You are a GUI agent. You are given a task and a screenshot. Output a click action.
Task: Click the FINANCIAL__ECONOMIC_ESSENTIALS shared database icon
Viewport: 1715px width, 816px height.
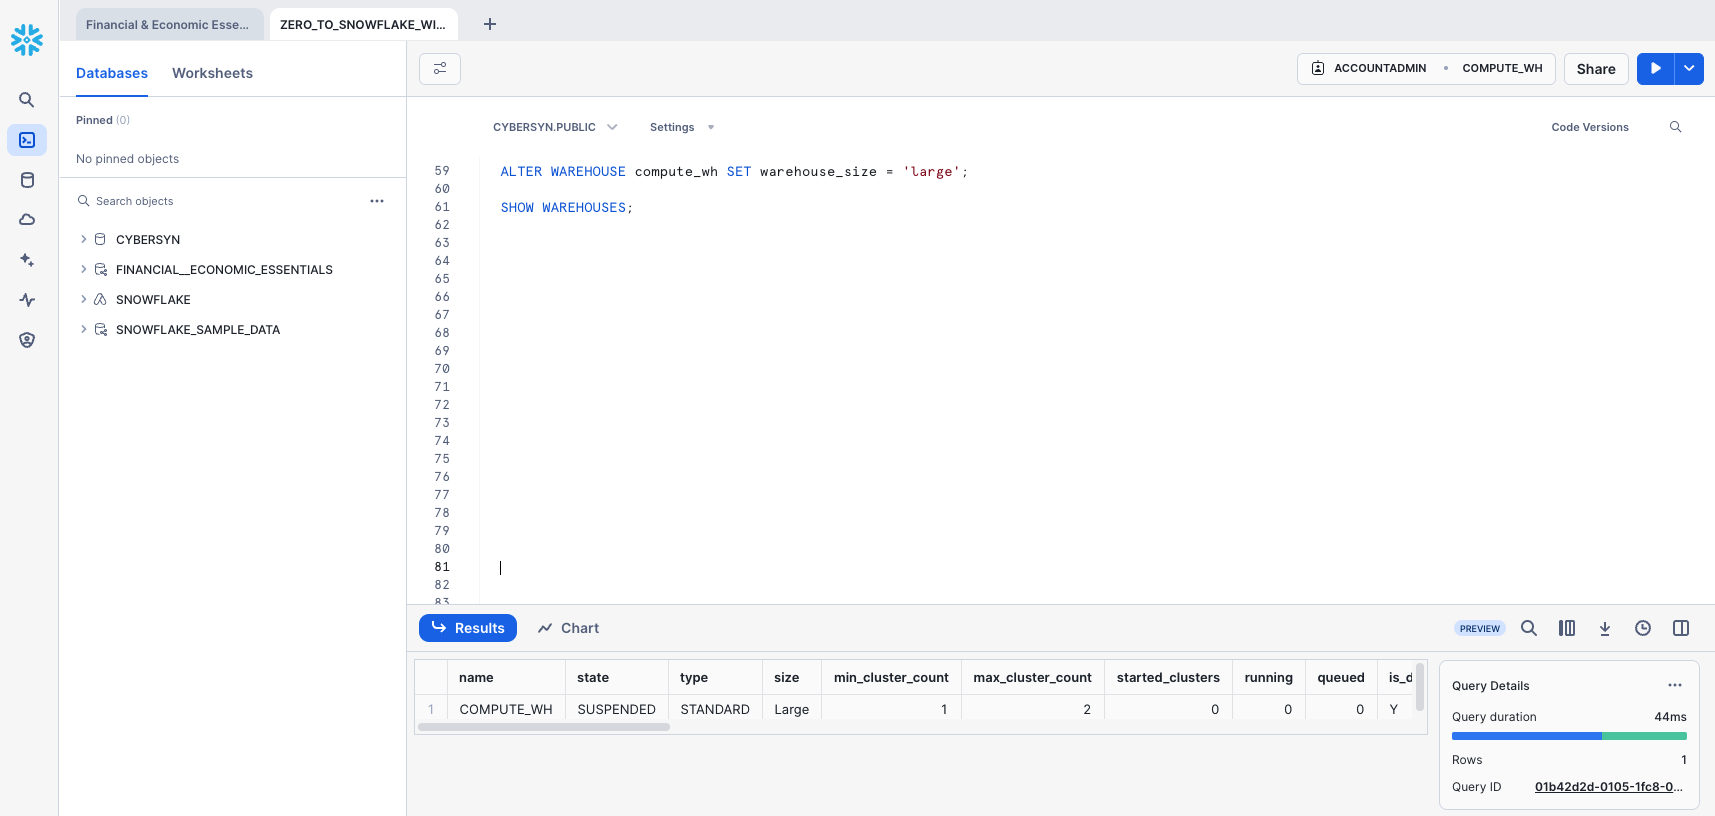(x=101, y=270)
